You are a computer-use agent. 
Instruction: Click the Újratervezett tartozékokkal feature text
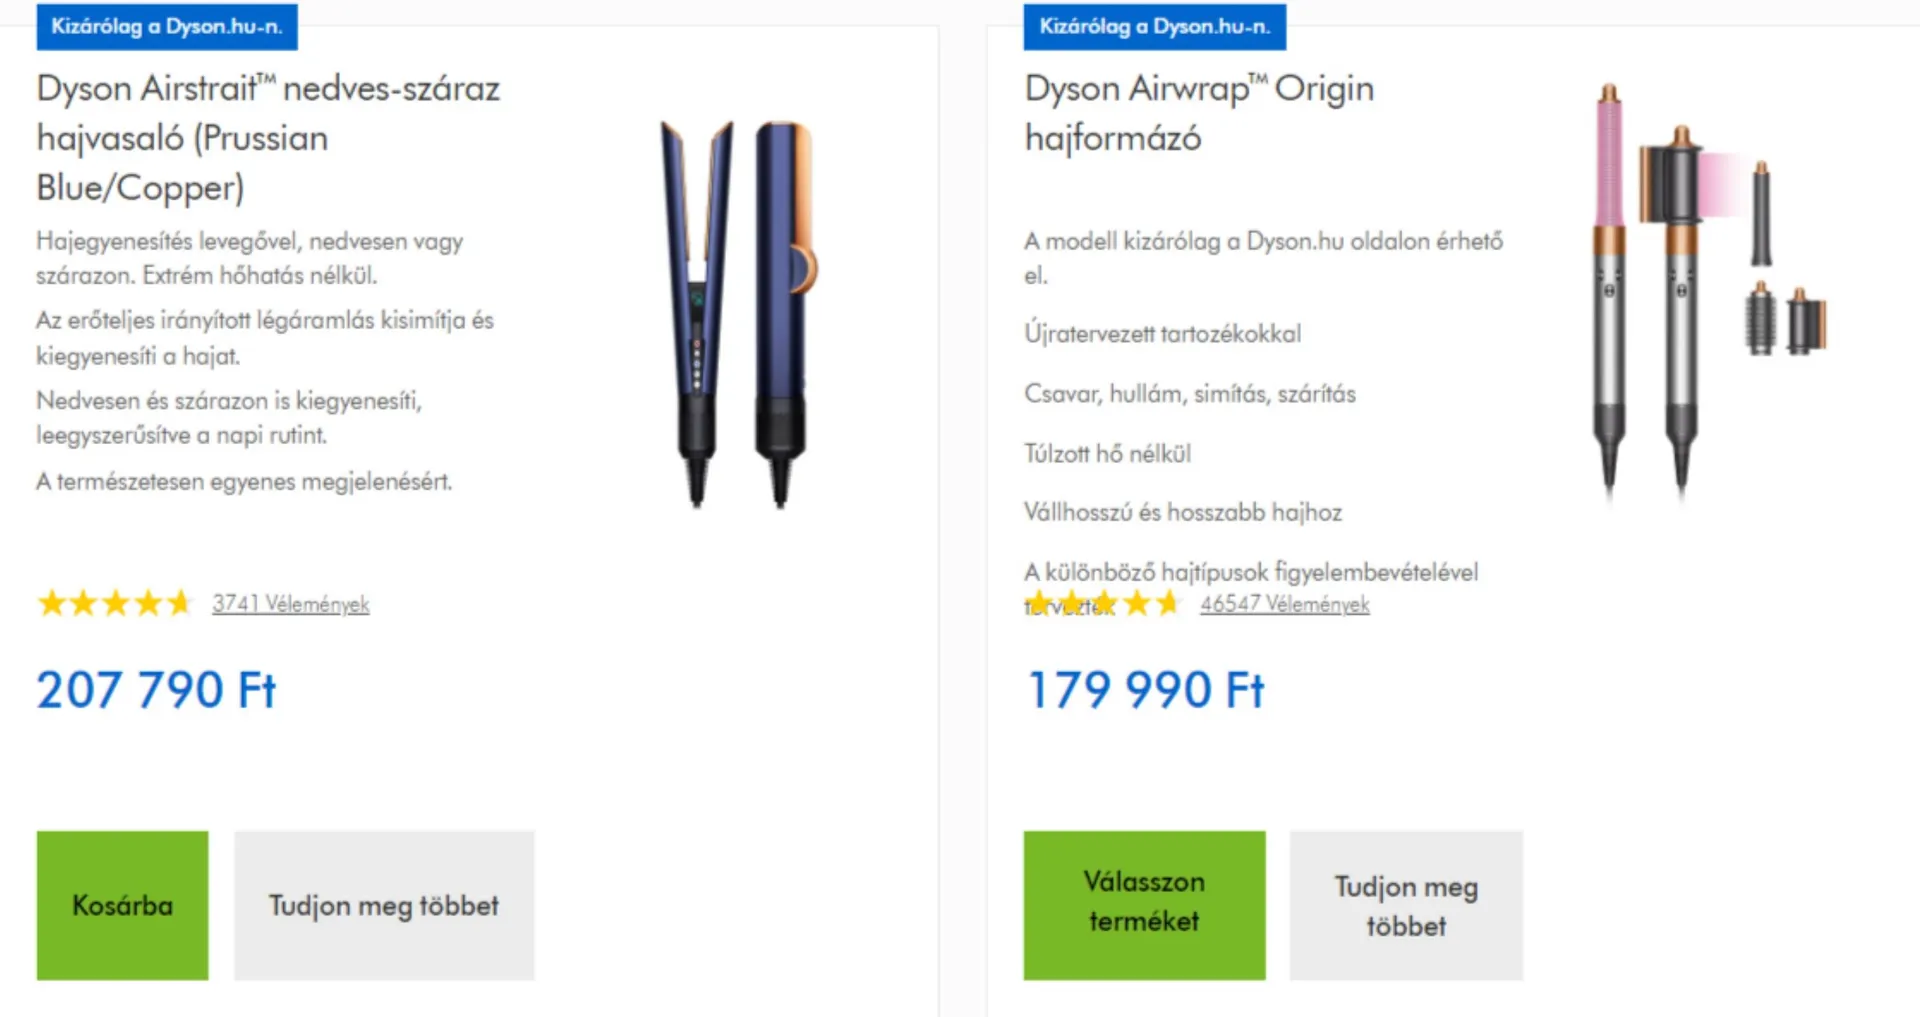1162,333
